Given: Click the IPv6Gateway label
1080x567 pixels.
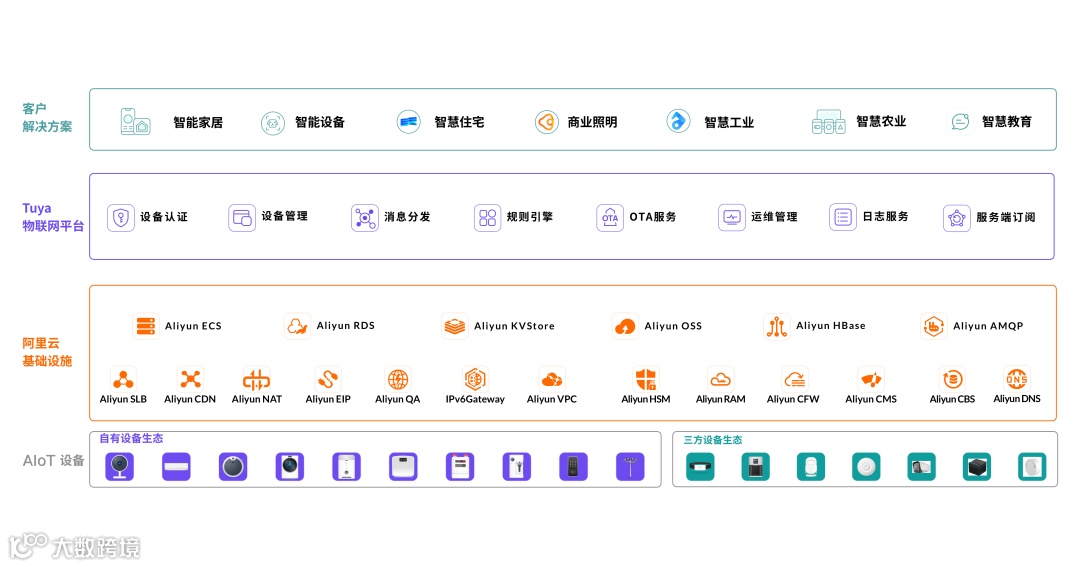Looking at the screenshot, I should (x=475, y=399).
